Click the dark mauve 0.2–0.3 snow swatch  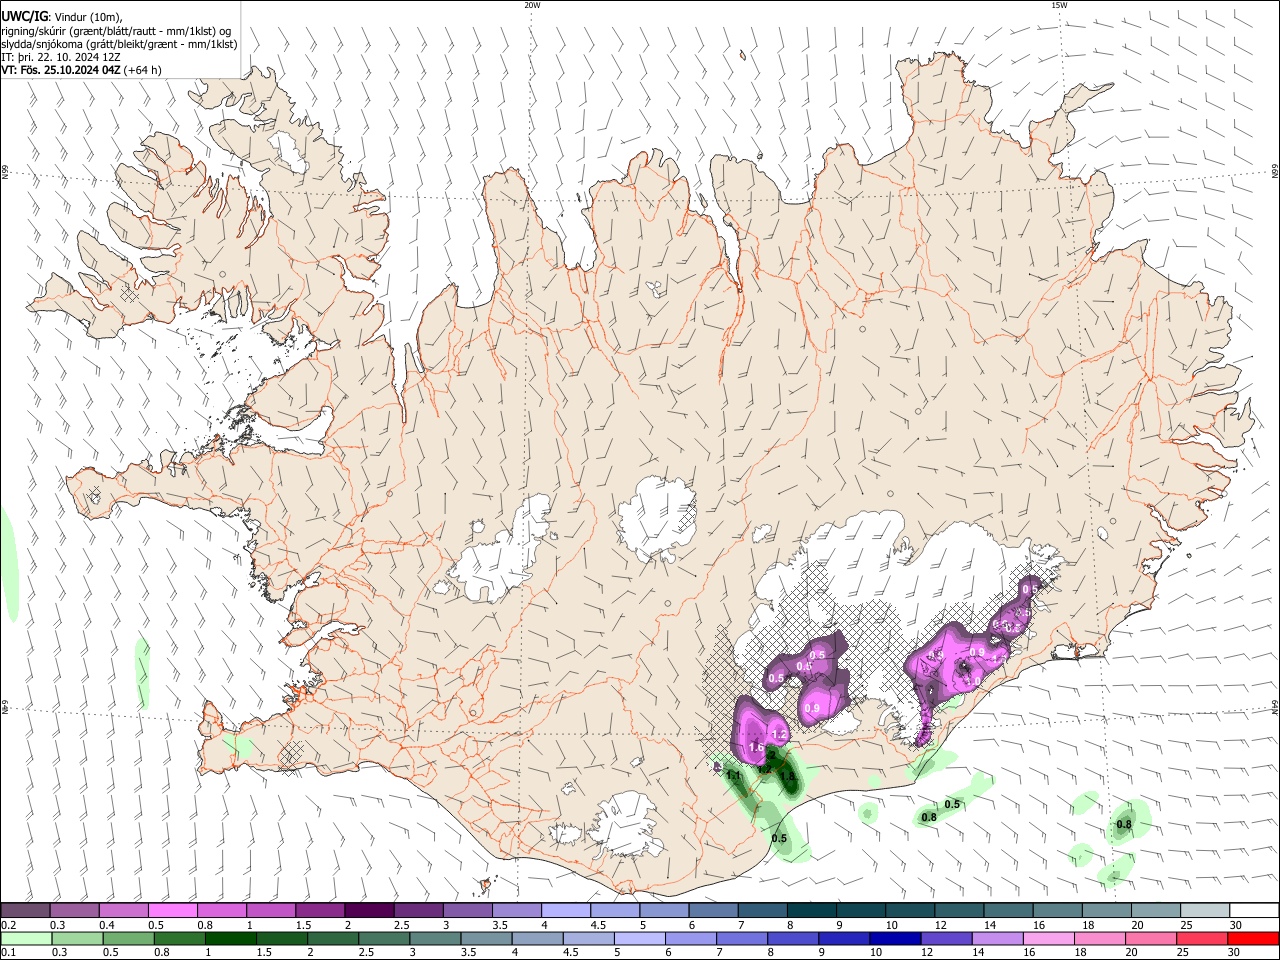coord(25,911)
